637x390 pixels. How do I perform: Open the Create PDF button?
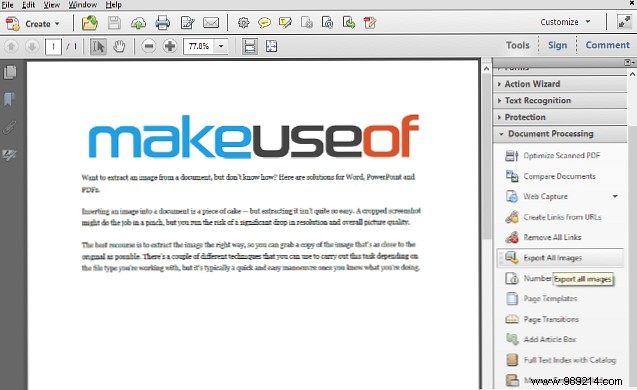[x=33, y=24]
